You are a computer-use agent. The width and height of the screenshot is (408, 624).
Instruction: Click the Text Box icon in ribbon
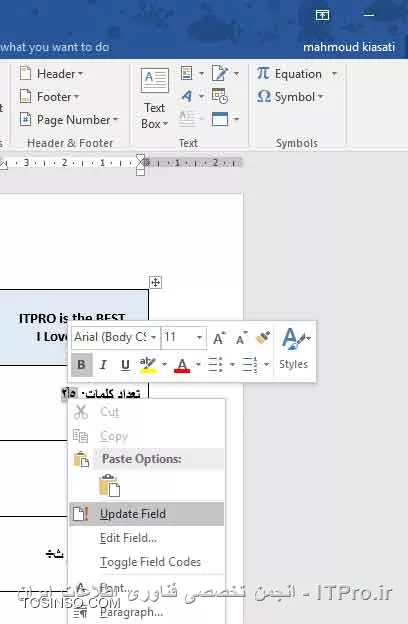(154, 80)
